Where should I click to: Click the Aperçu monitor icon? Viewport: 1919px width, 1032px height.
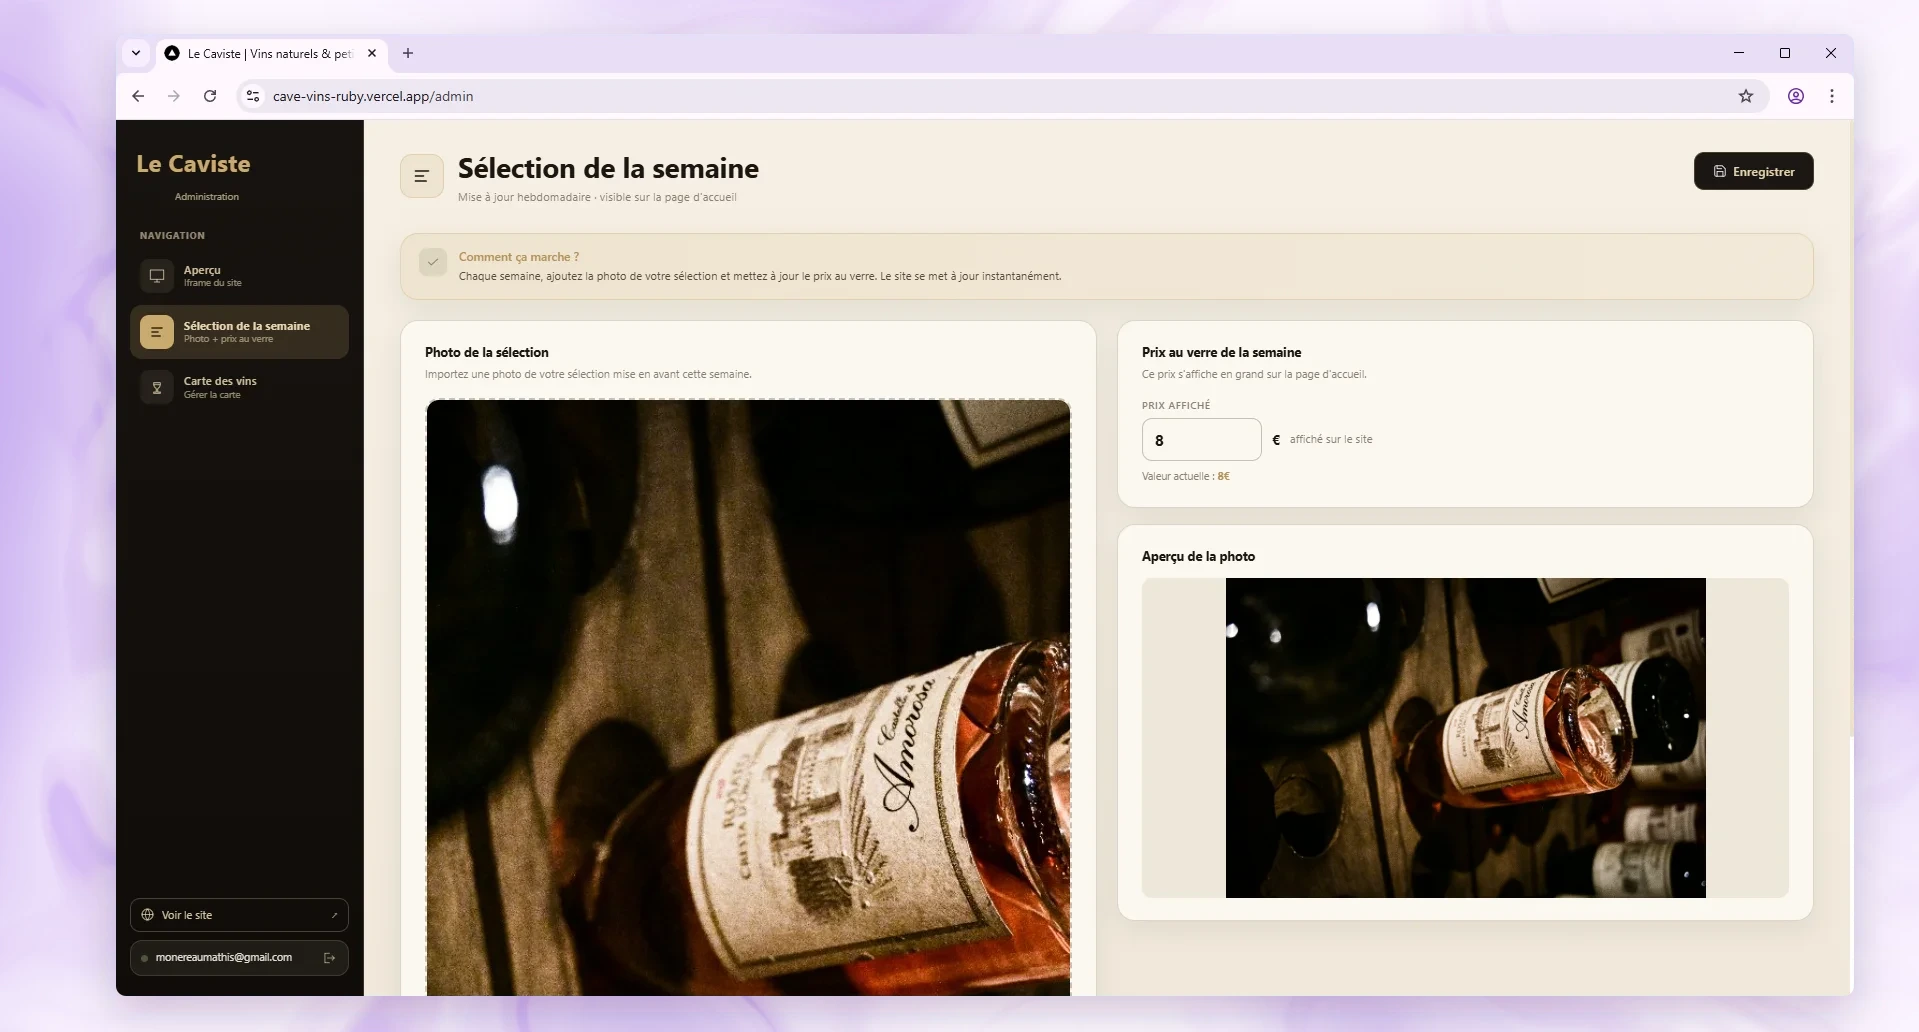(157, 276)
